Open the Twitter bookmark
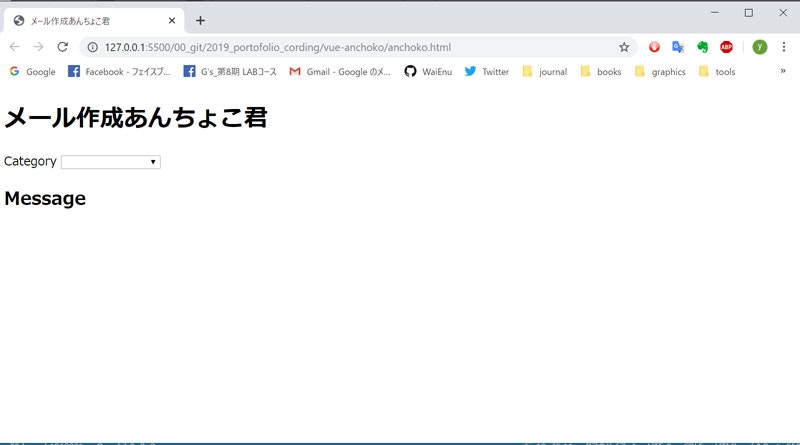 point(487,72)
